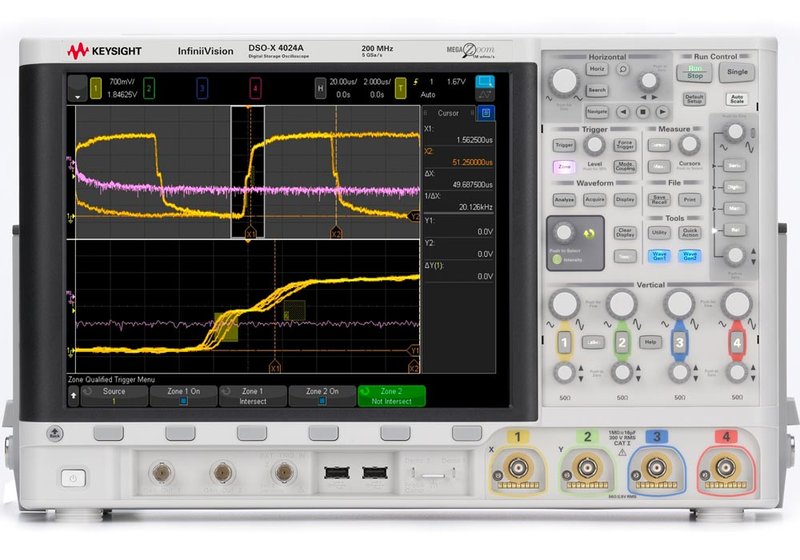This screenshot has height=560, width=800.
Task: Tap the X1 cursor marker in upper waveform
Action: pos(251,233)
